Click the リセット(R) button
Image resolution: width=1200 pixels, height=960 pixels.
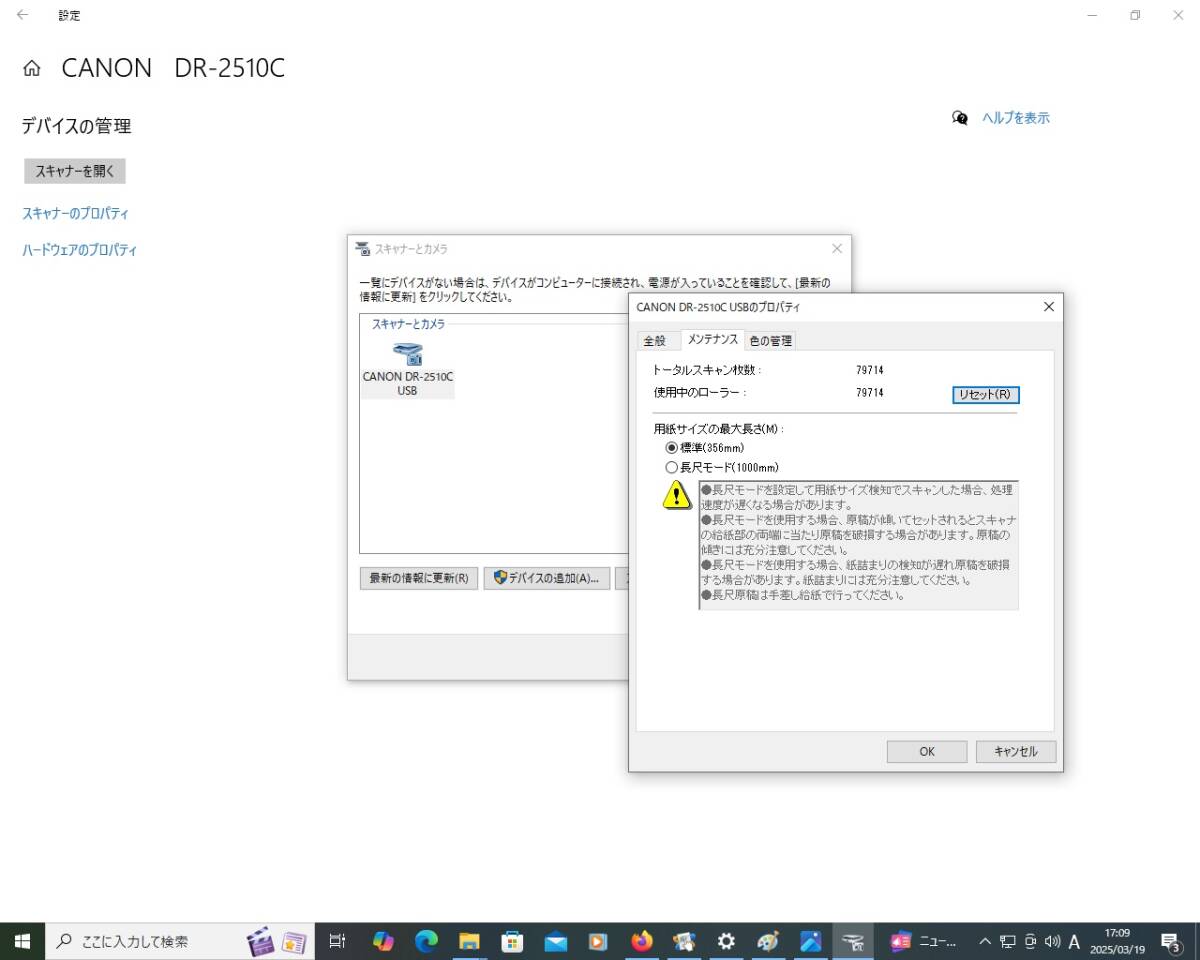pos(985,394)
